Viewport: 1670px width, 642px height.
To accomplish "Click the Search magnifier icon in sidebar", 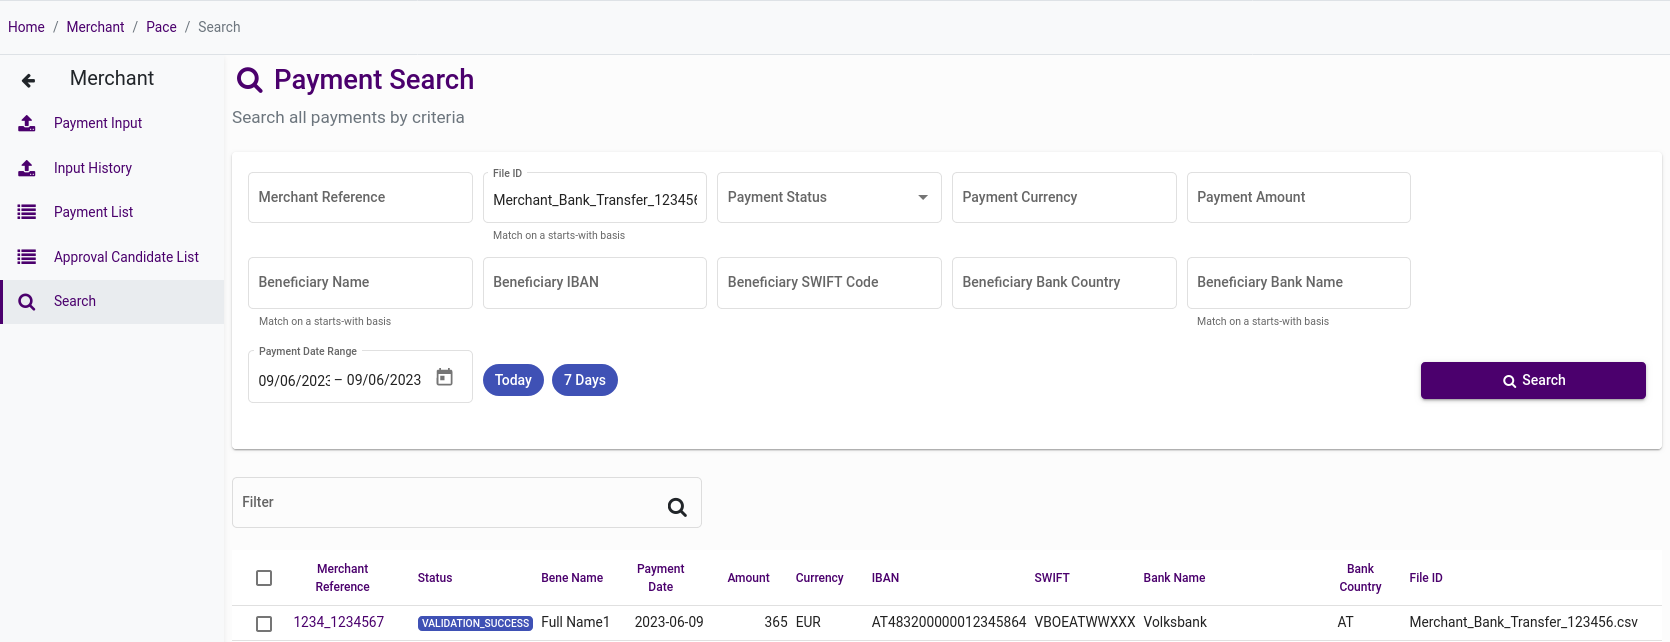I will [27, 302].
